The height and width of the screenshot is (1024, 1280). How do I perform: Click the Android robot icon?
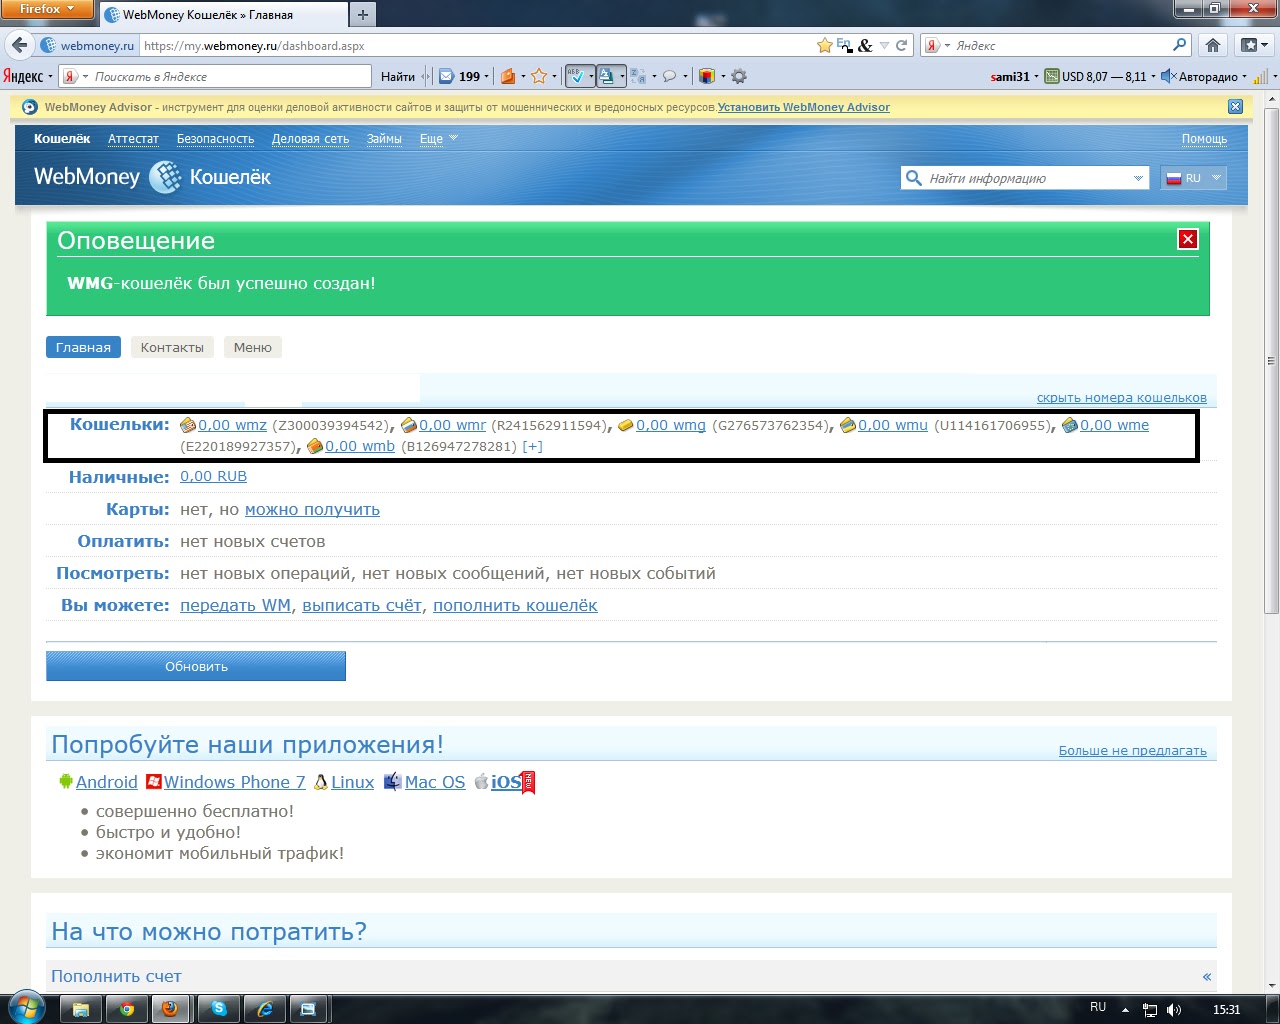(x=66, y=782)
